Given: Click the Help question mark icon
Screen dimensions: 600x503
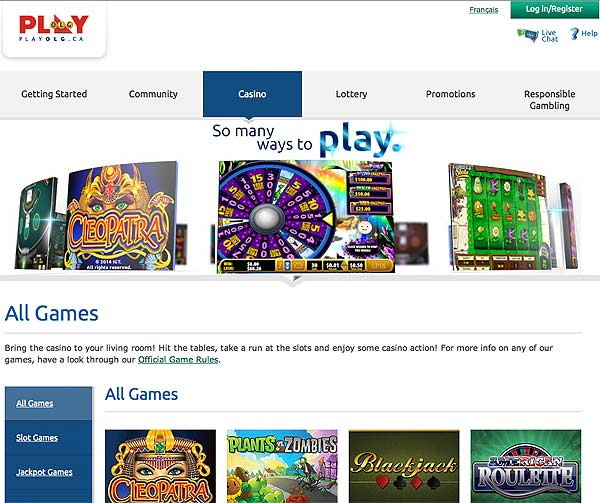Looking at the screenshot, I should pyautogui.click(x=574, y=34).
